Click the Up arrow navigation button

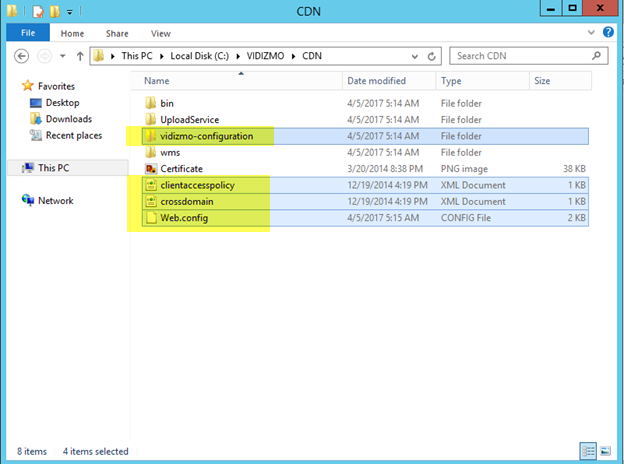[80, 56]
